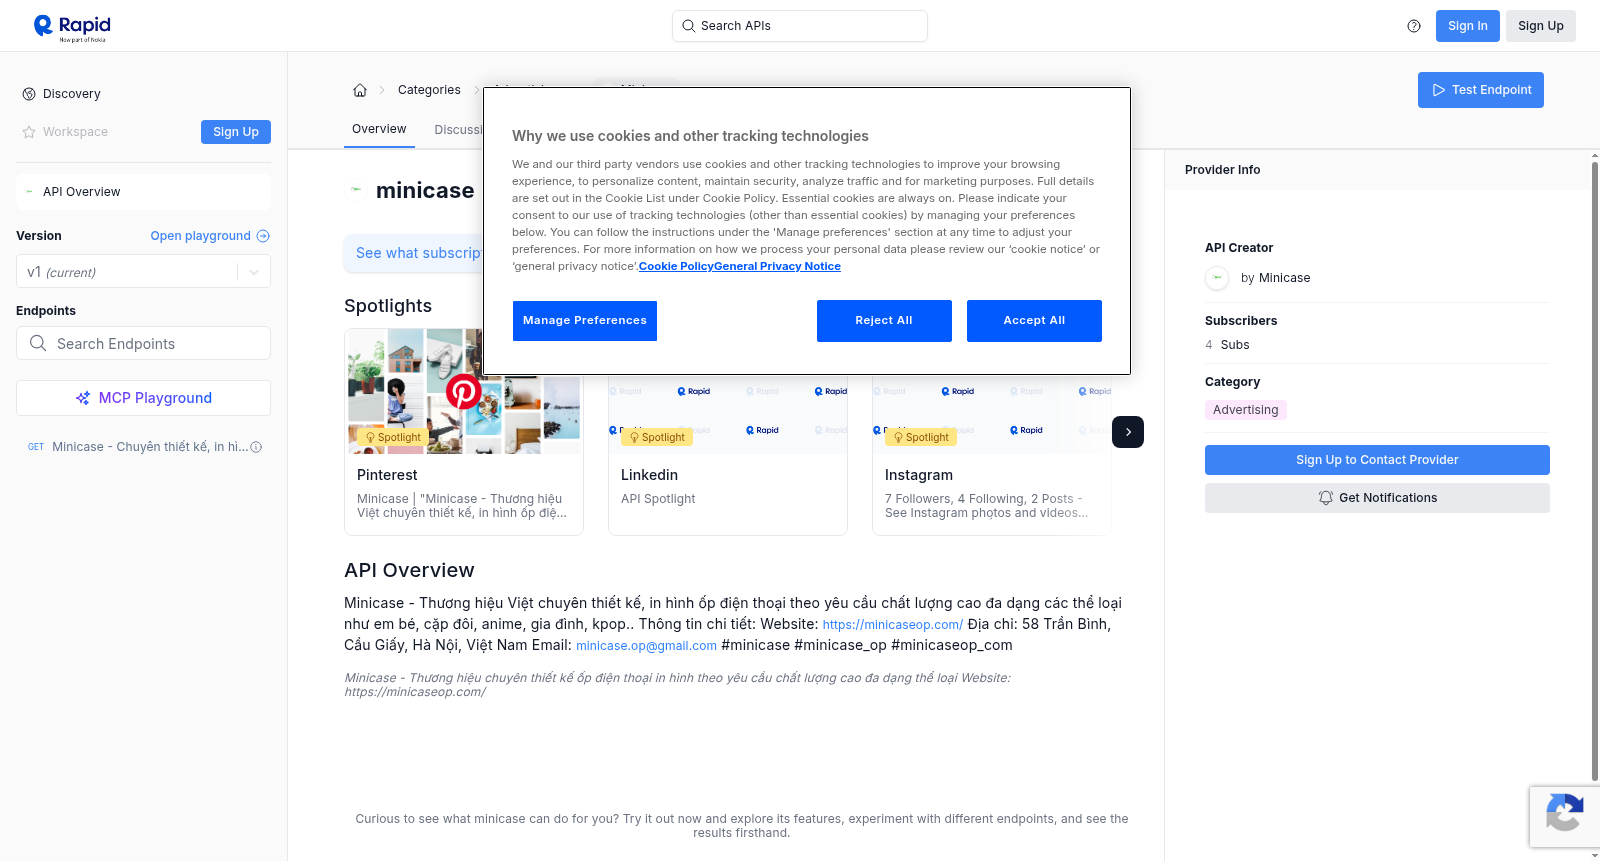This screenshot has width=1600, height=861.
Task: Click Open playground link
Action: click(x=210, y=236)
